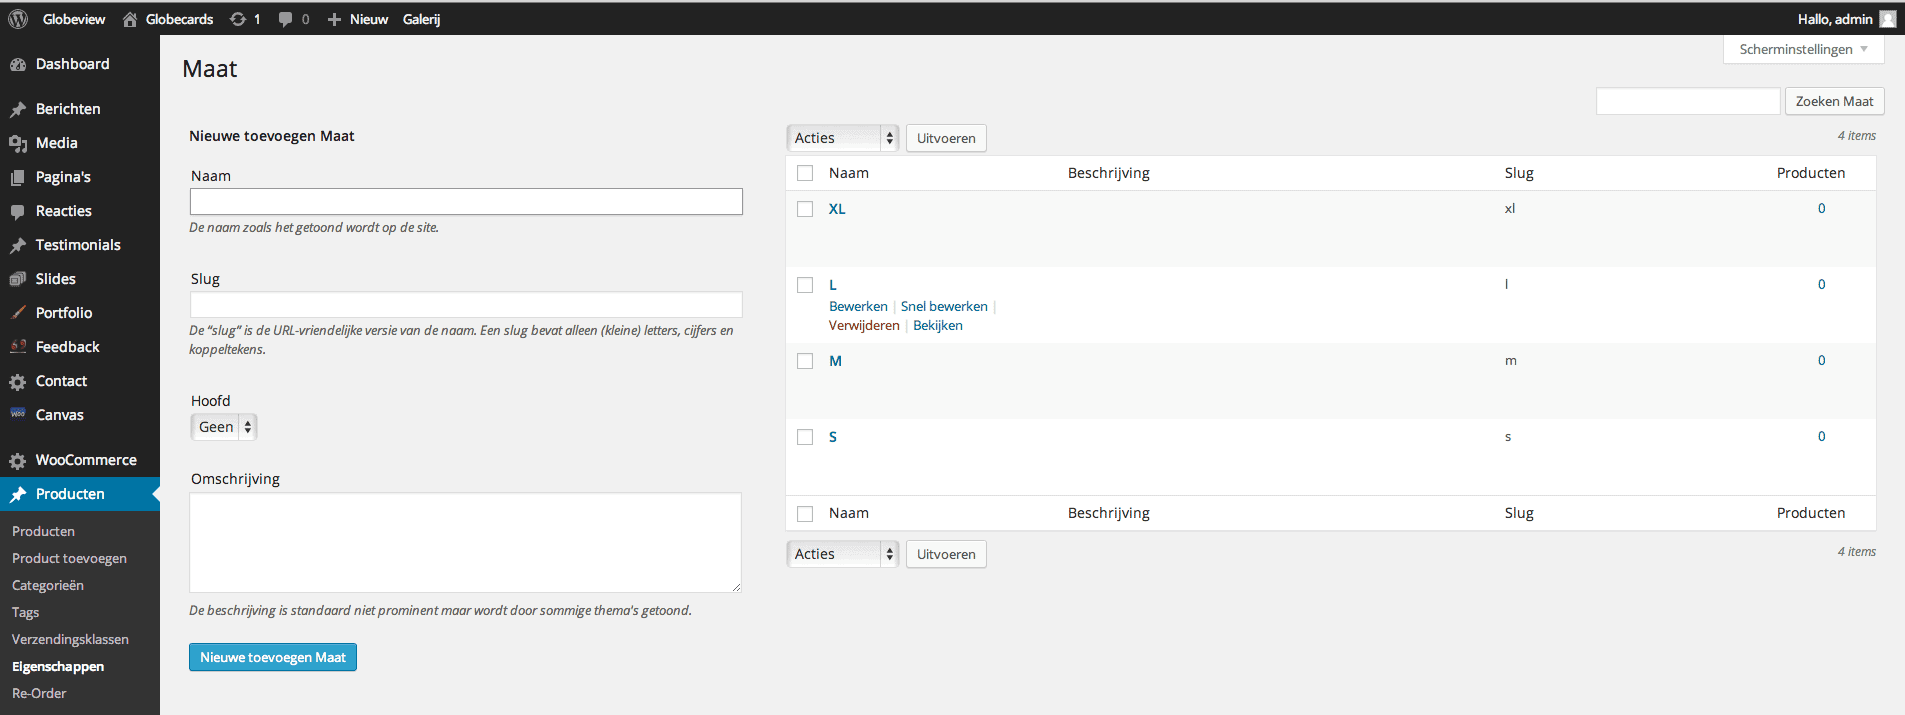Image resolution: width=1905 pixels, height=715 pixels.
Task: Click the Media icon in sidebar
Action: pyautogui.click(x=18, y=143)
